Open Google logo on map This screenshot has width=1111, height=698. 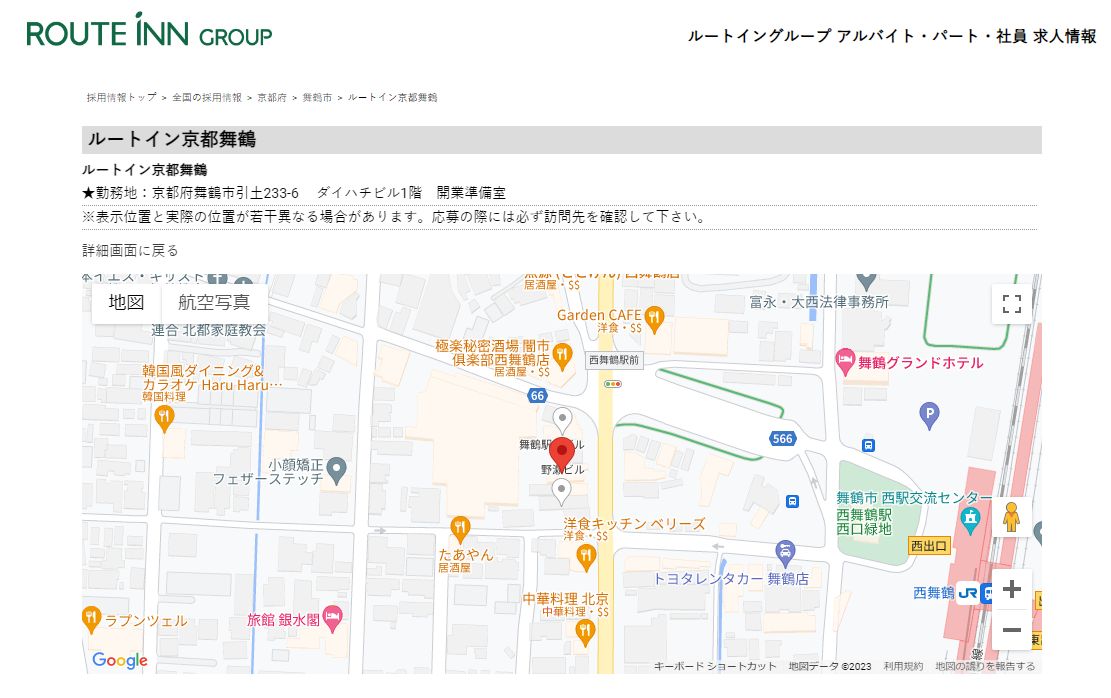tap(120, 660)
